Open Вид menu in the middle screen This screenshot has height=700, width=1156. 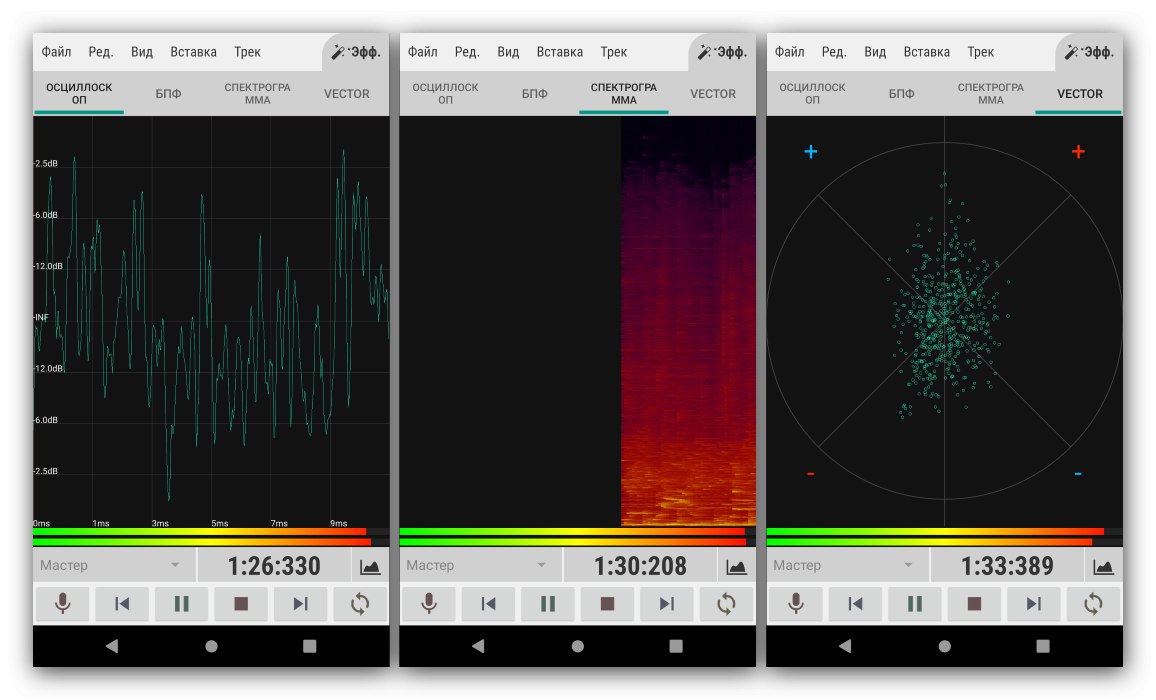click(x=508, y=52)
